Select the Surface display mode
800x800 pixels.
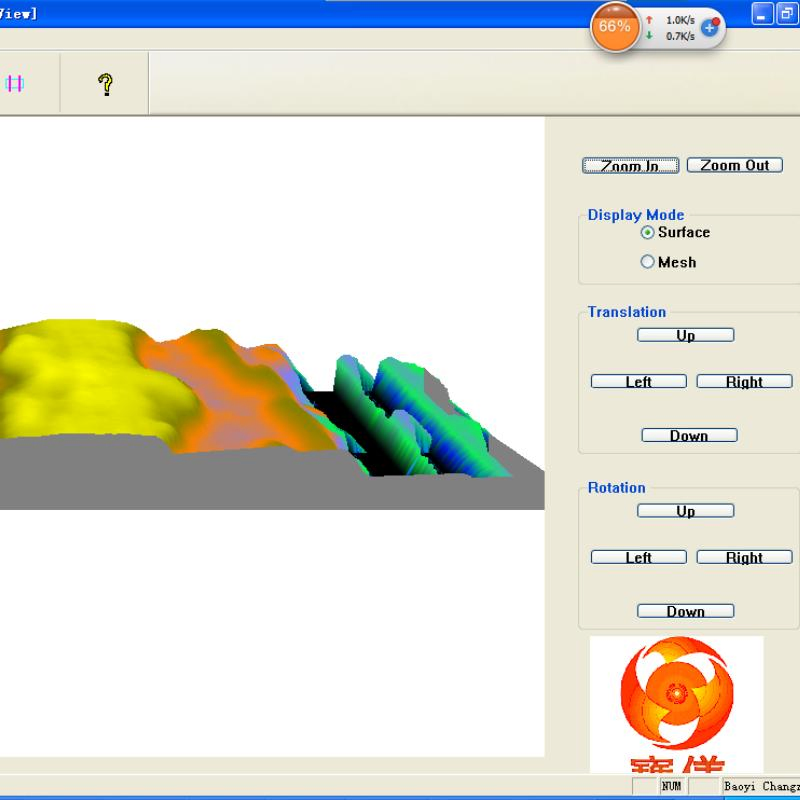pos(675,232)
